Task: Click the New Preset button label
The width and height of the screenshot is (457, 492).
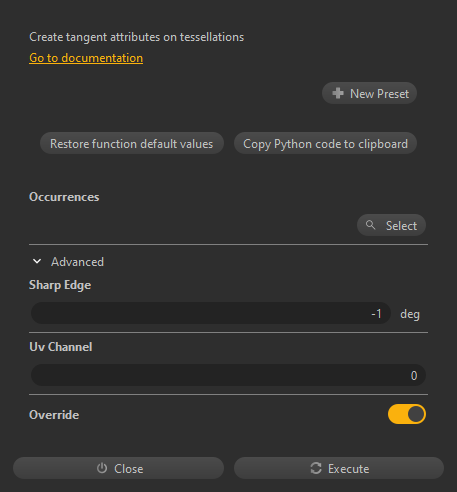Action: click(379, 94)
